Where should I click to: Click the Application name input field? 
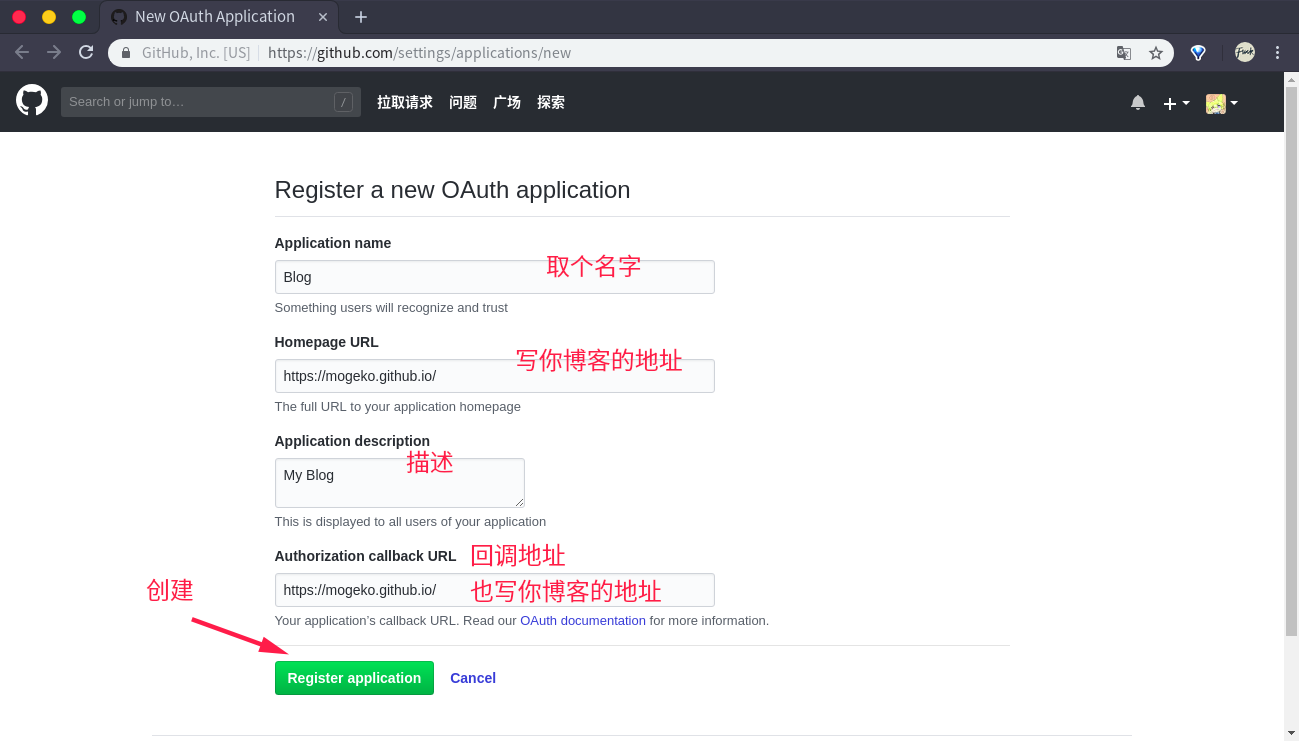(495, 277)
